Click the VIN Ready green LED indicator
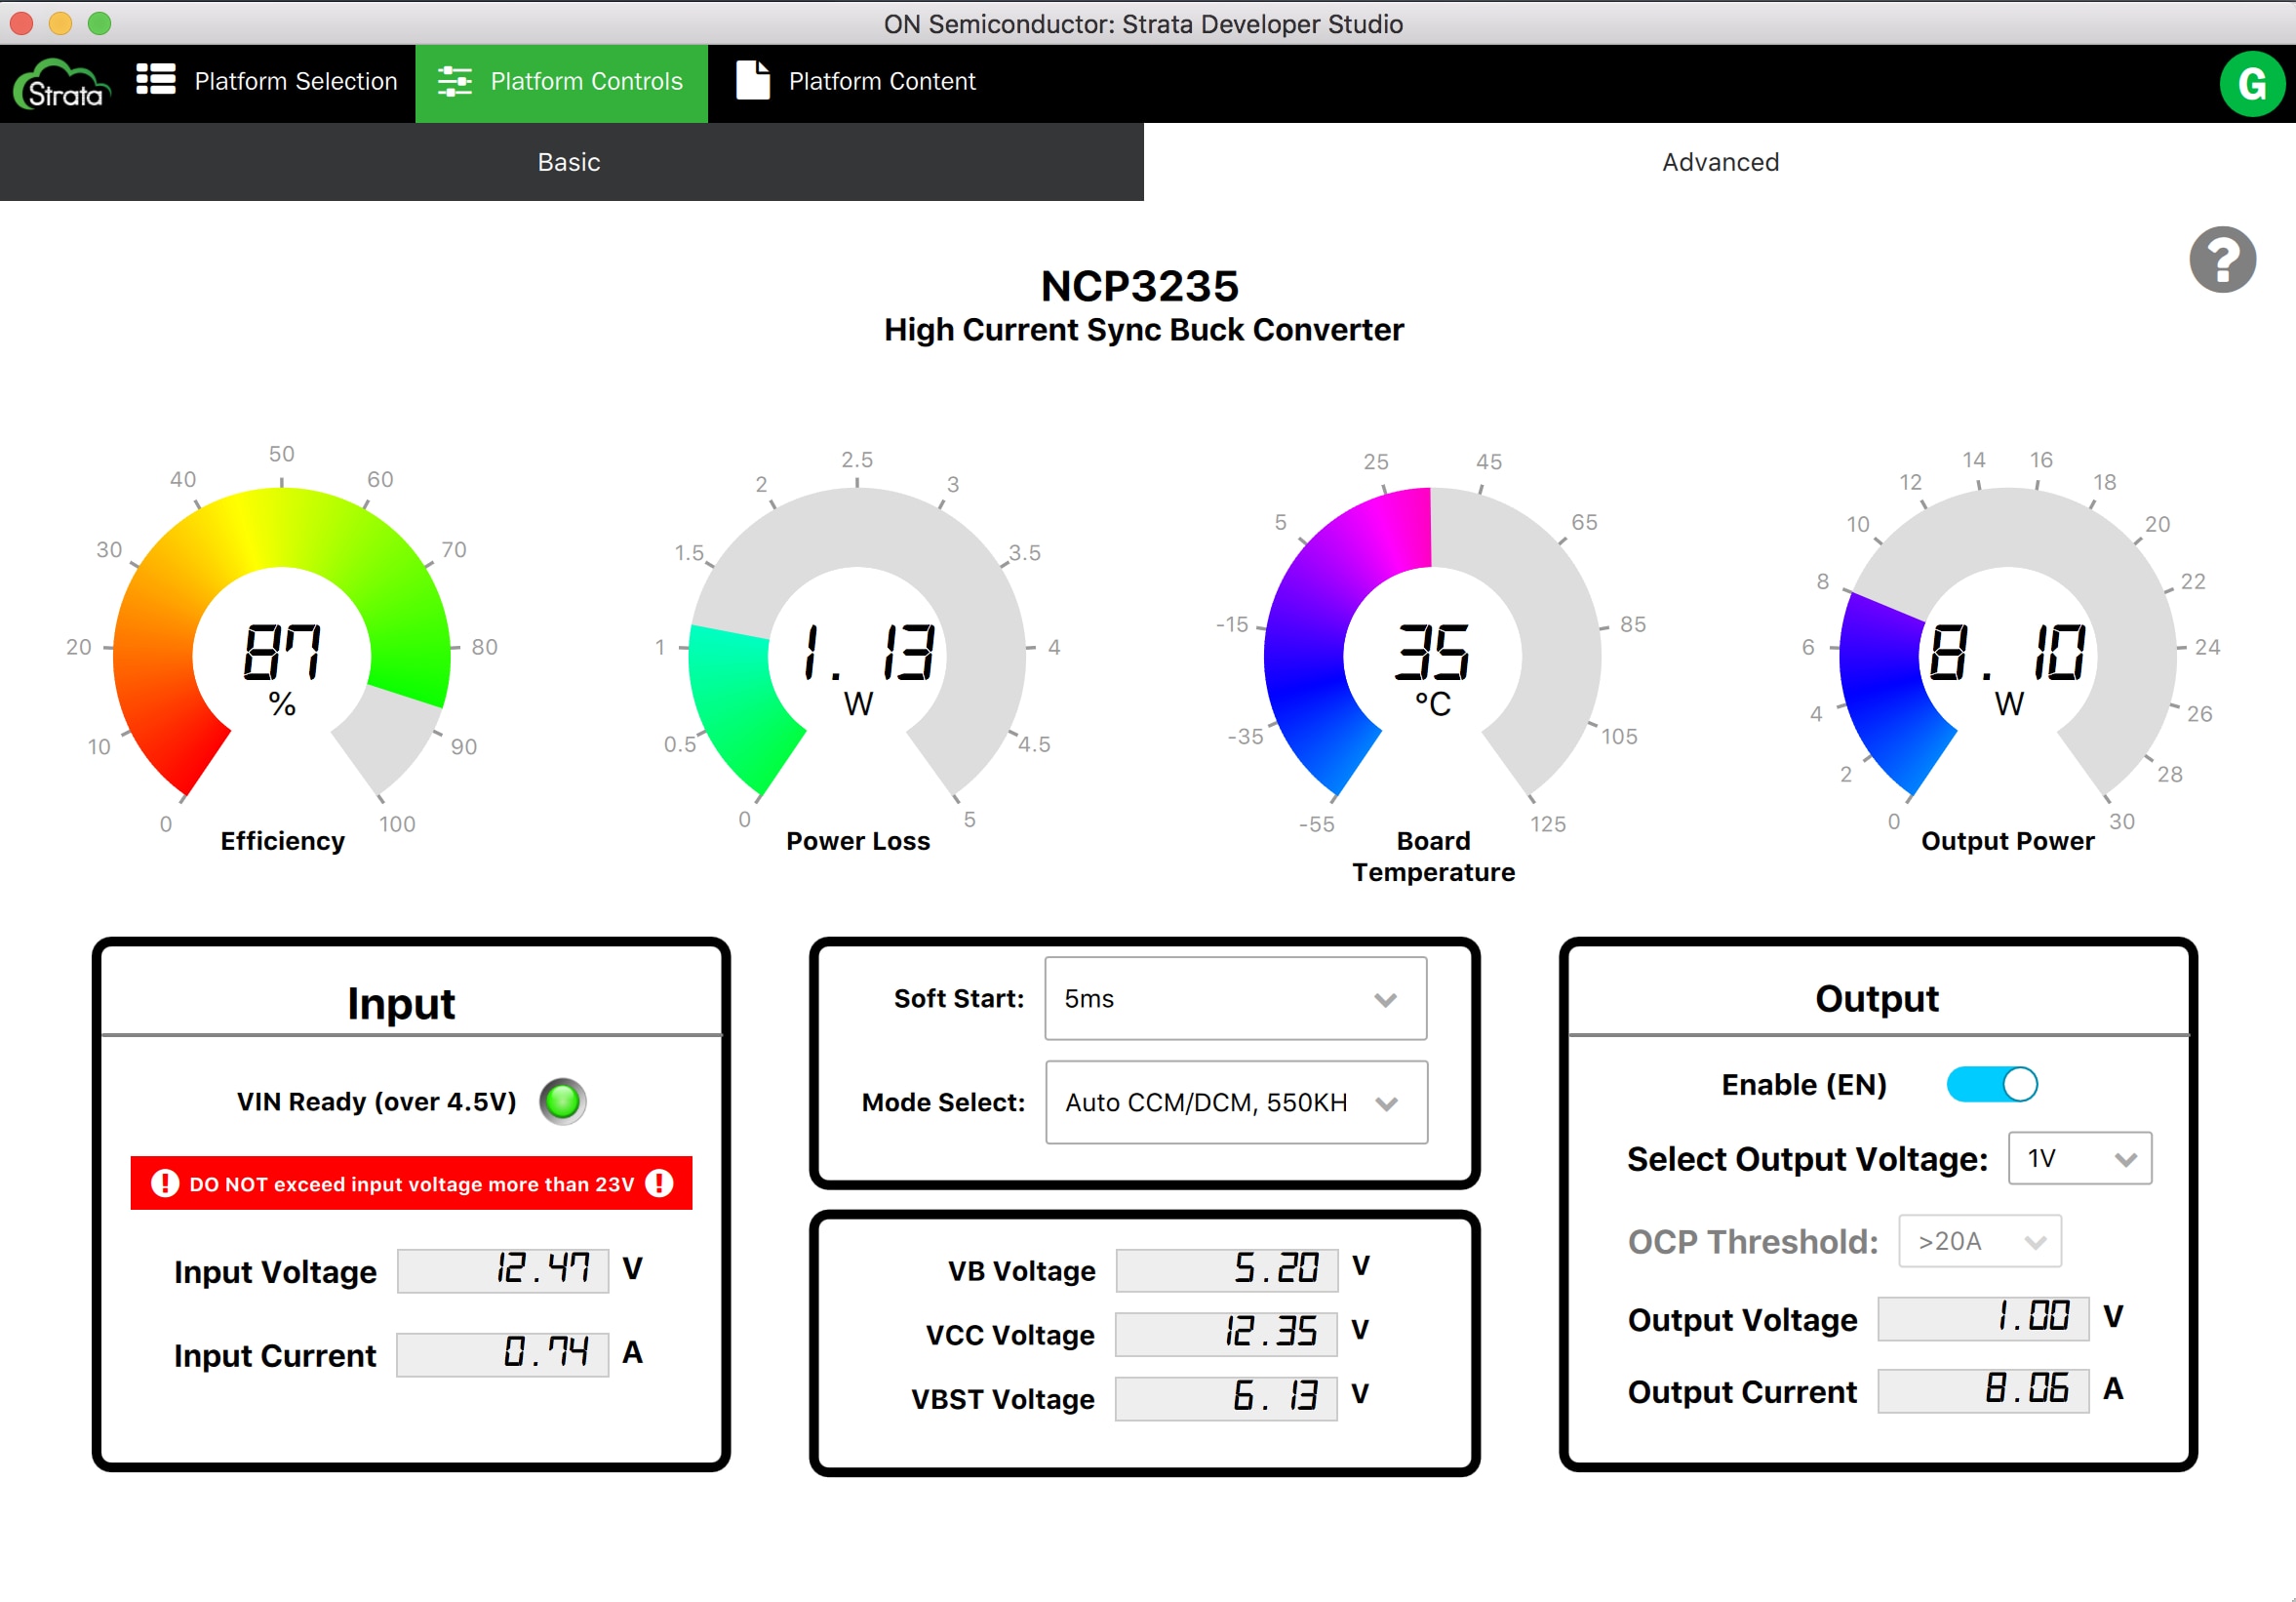The image size is (2296, 1602). coord(562,1101)
